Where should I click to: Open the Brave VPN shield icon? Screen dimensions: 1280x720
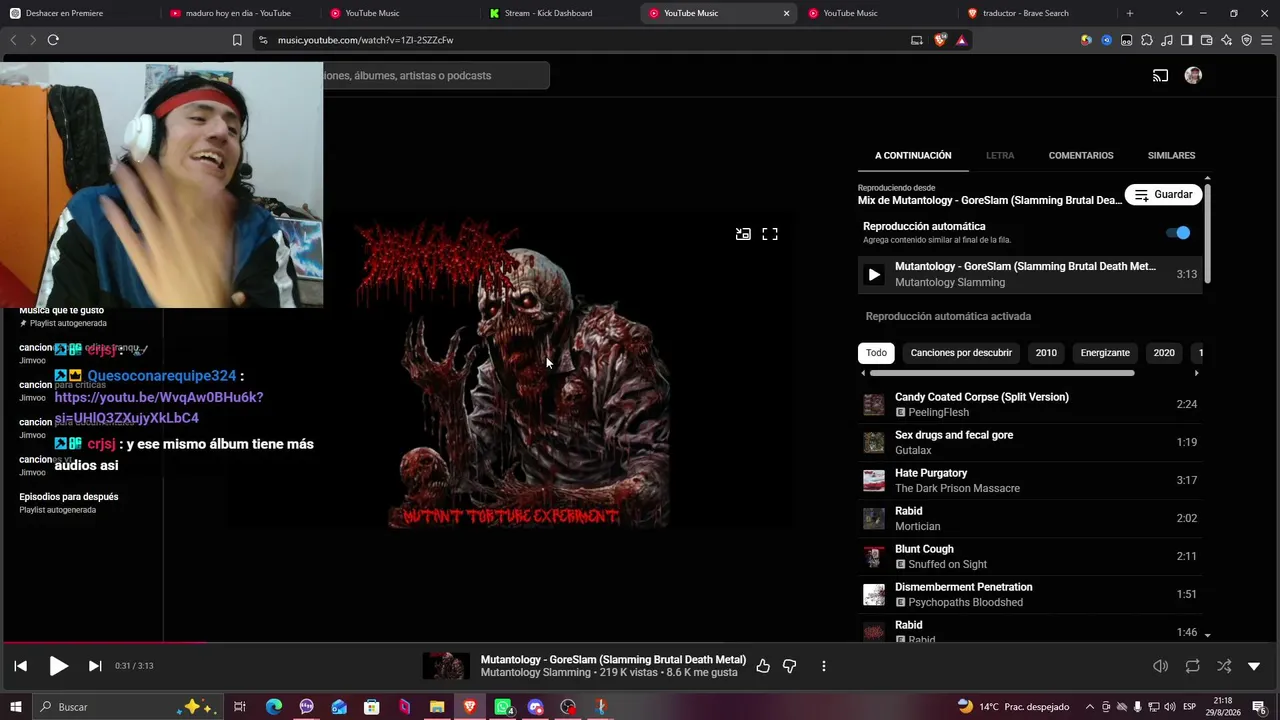(x=1246, y=40)
